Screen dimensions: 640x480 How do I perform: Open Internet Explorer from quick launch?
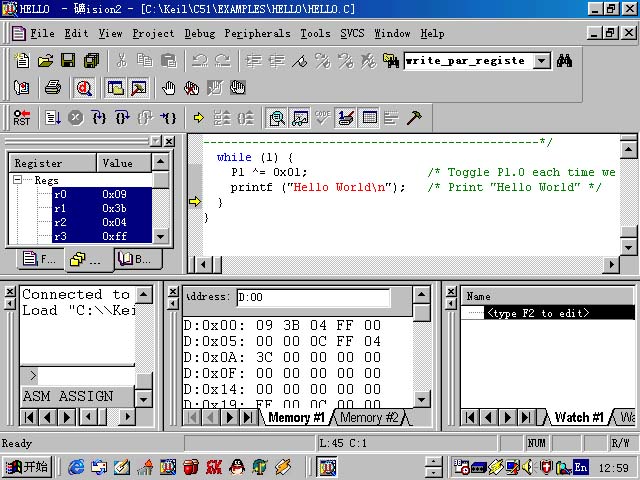(x=76, y=467)
